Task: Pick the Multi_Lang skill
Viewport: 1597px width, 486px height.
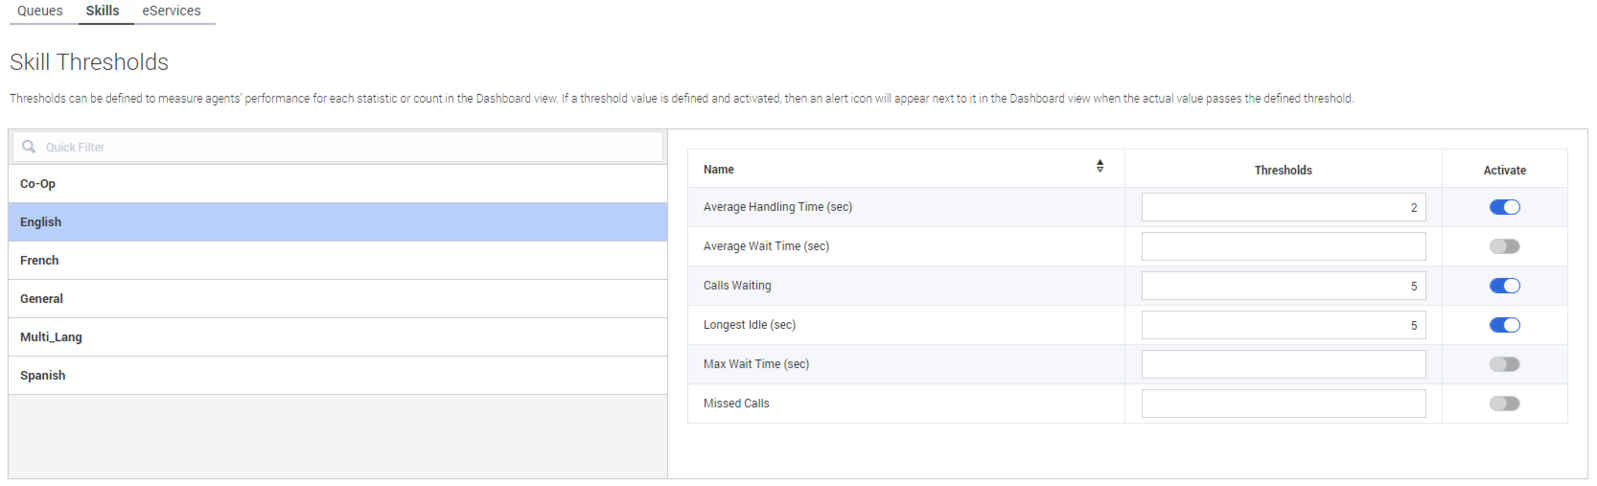Action: [x=338, y=337]
